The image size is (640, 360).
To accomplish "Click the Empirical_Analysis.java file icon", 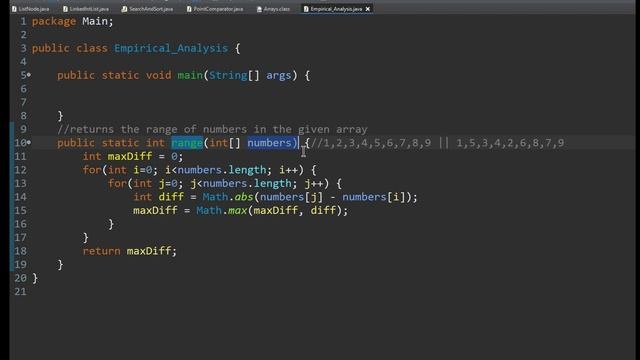I will click(306, 9).
